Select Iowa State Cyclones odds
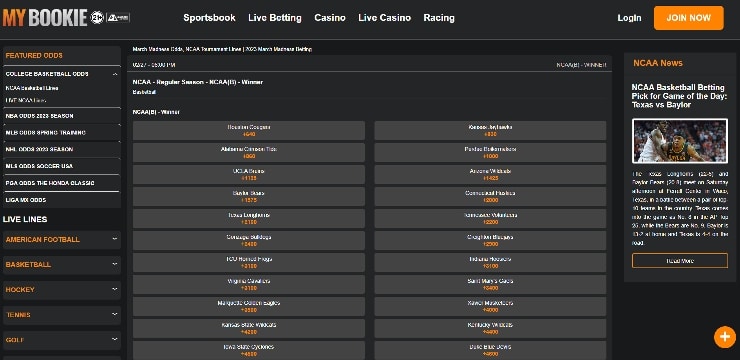 pyautogui.click(x=249, y=351)
